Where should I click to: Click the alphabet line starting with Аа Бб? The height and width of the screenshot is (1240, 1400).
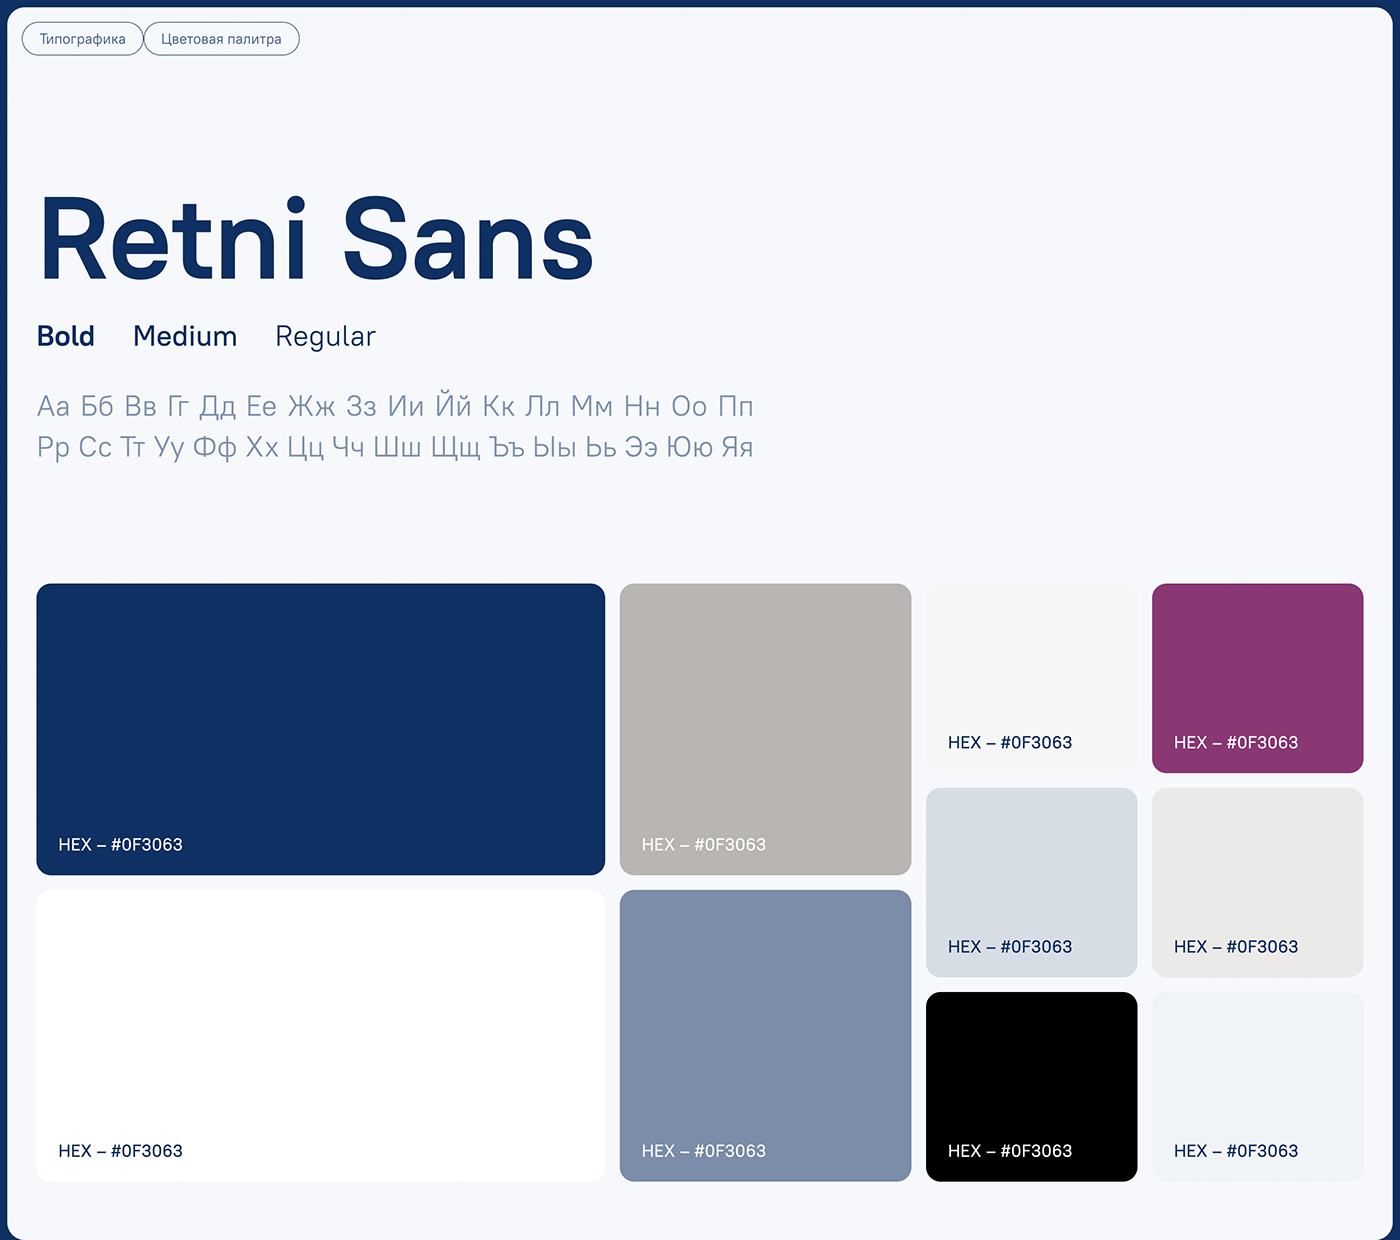[395, 406]
